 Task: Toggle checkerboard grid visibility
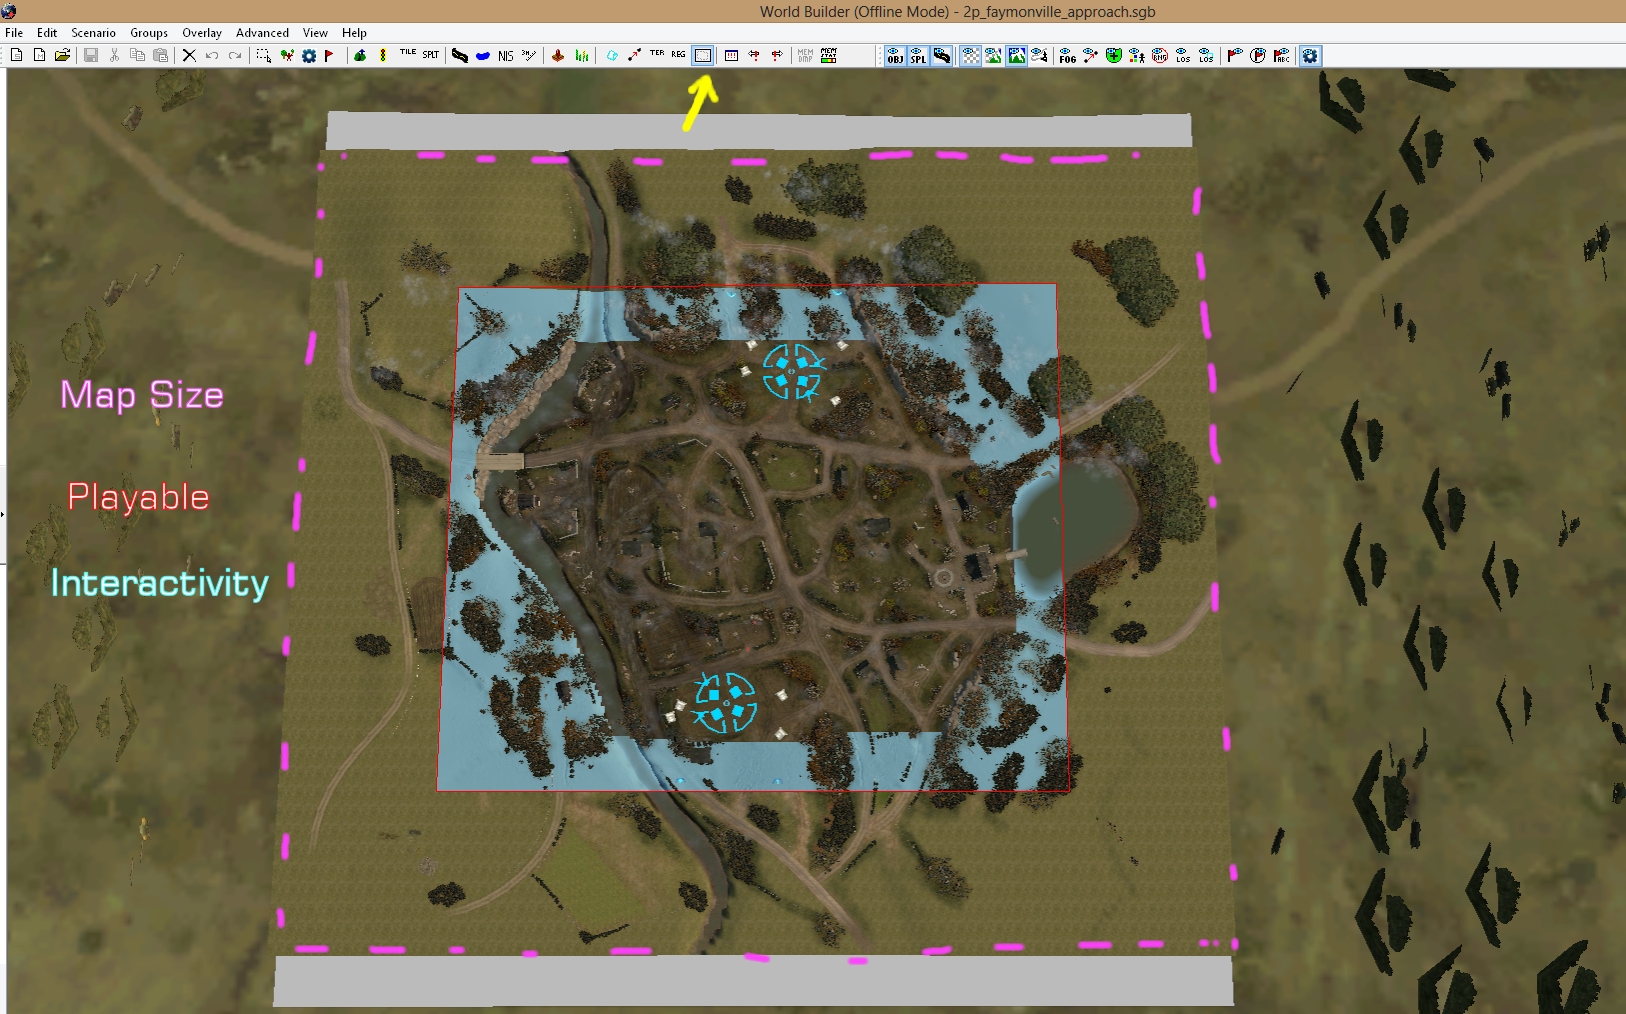971,55
